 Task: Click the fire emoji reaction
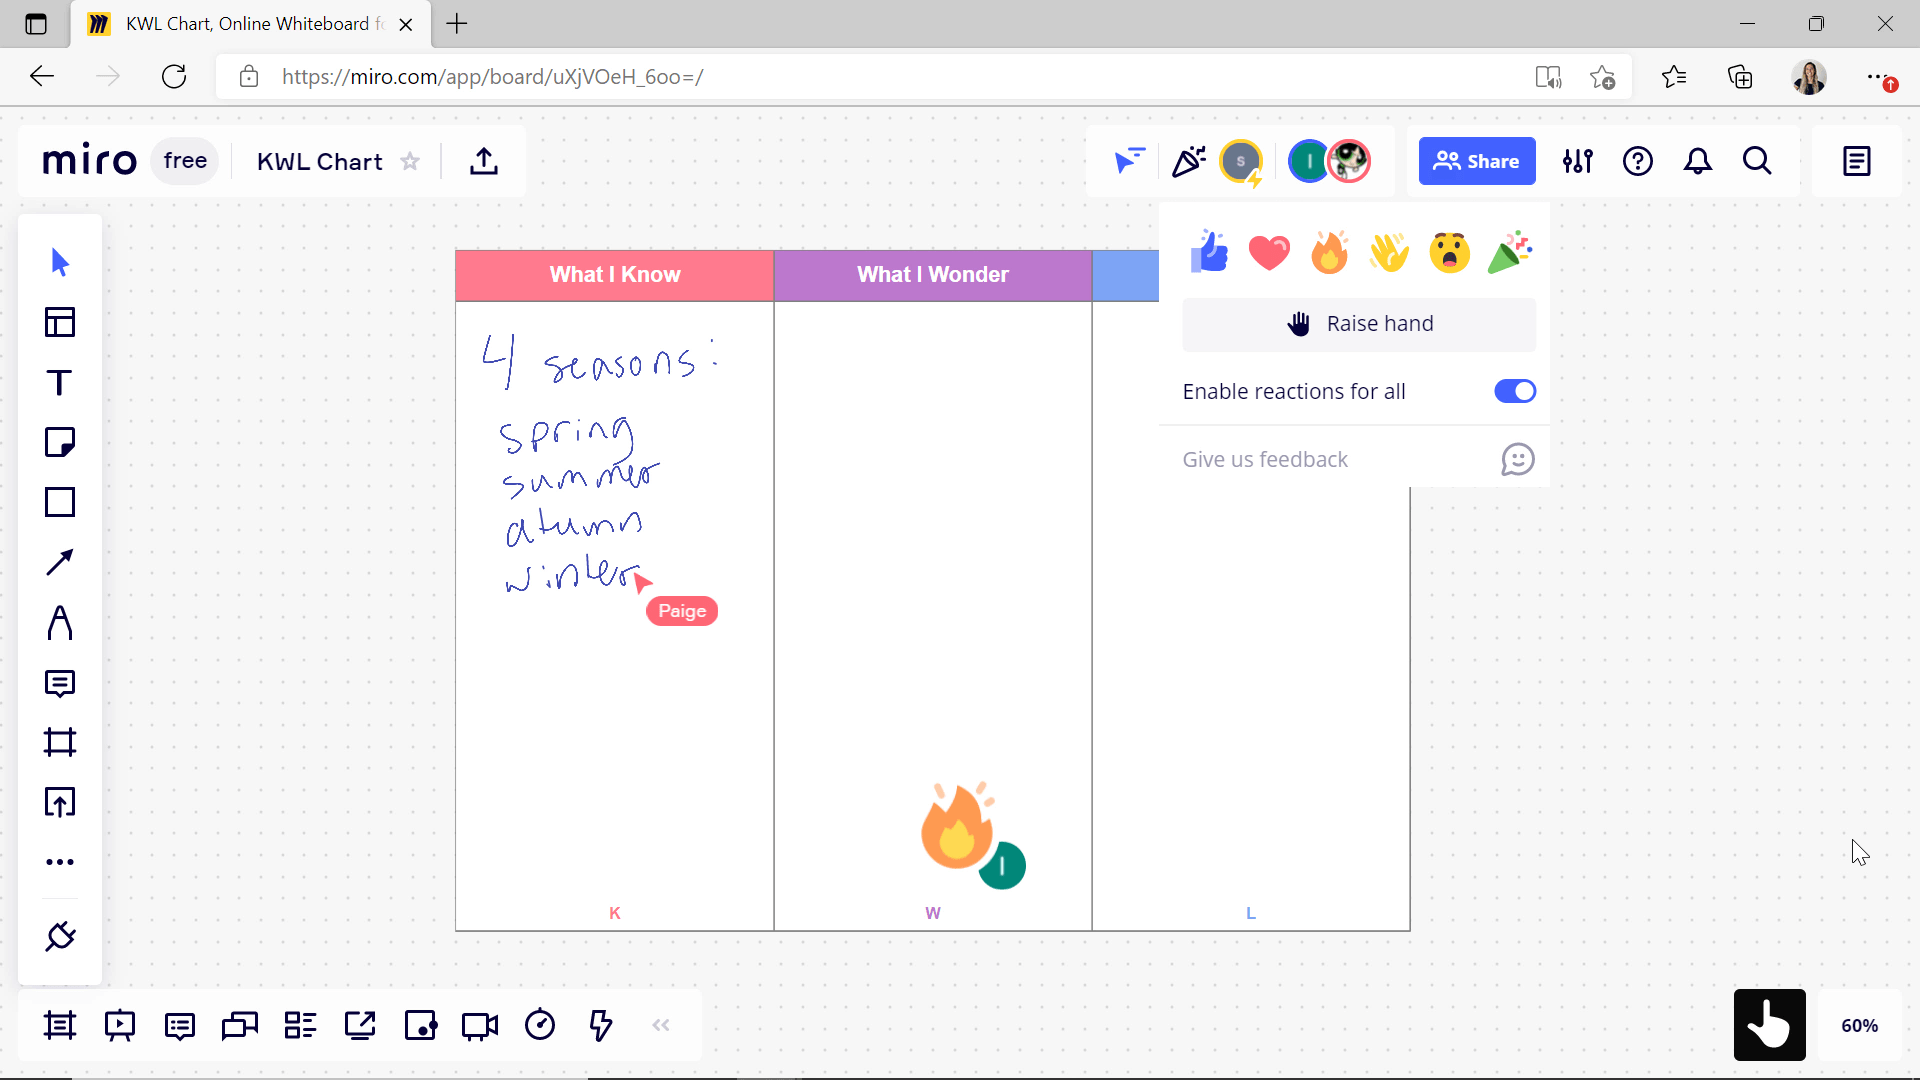pyautogui.click(x=1328, y=251)
